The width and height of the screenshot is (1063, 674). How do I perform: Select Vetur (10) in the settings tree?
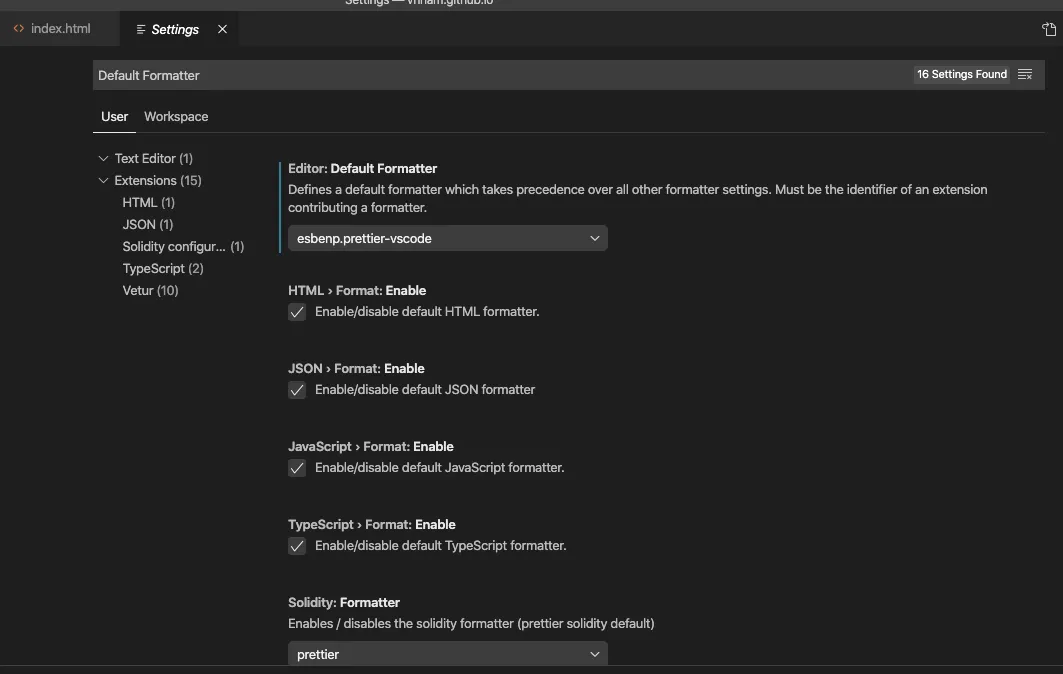pos(150,291)
